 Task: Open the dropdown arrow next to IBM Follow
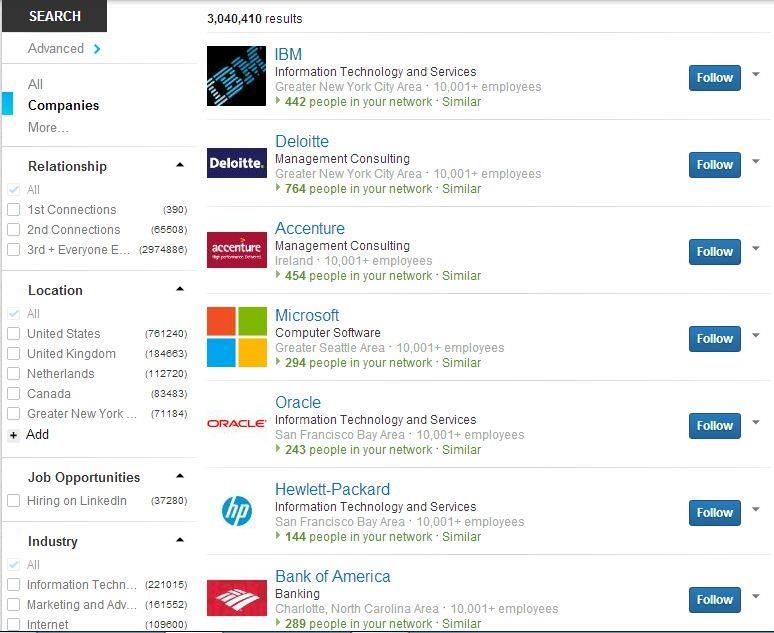(x=756, y=75)
